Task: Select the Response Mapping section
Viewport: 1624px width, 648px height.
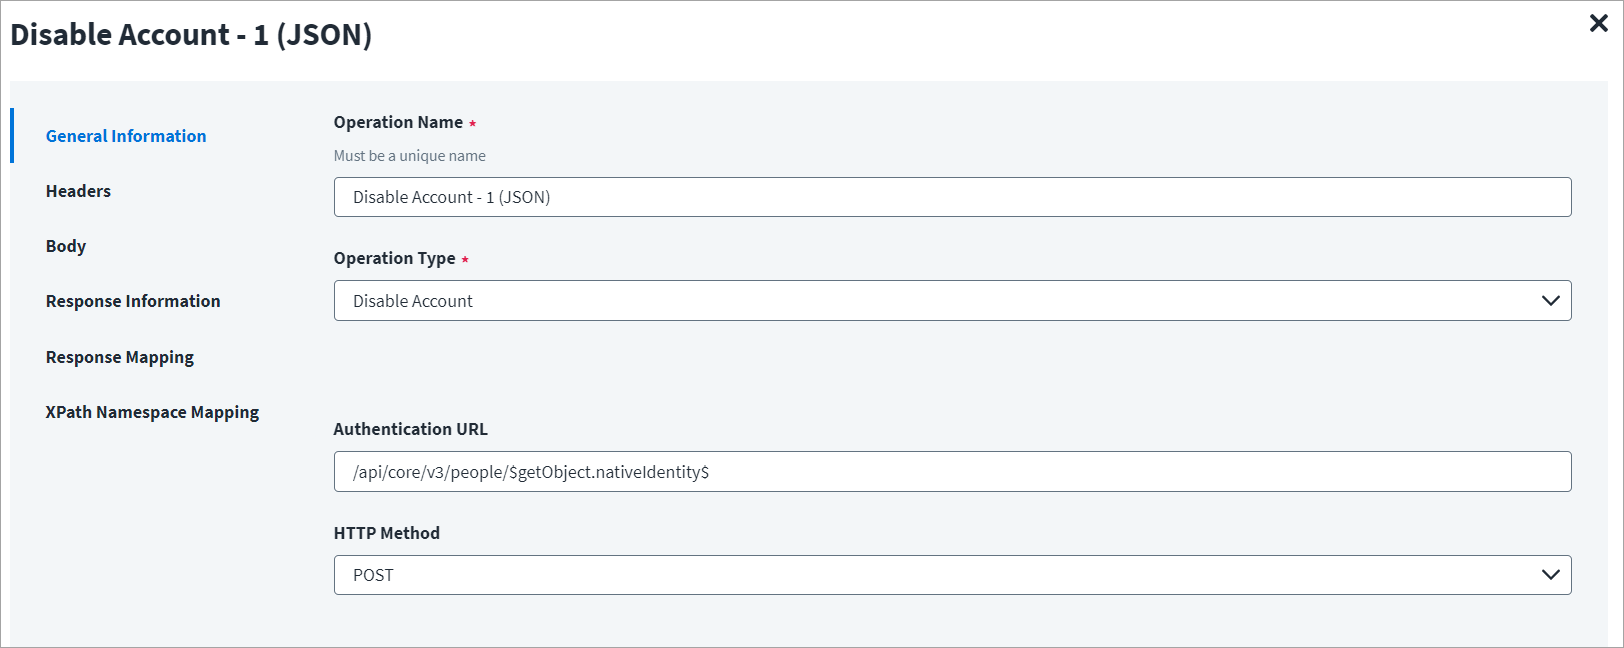Action: pos(120,357)
